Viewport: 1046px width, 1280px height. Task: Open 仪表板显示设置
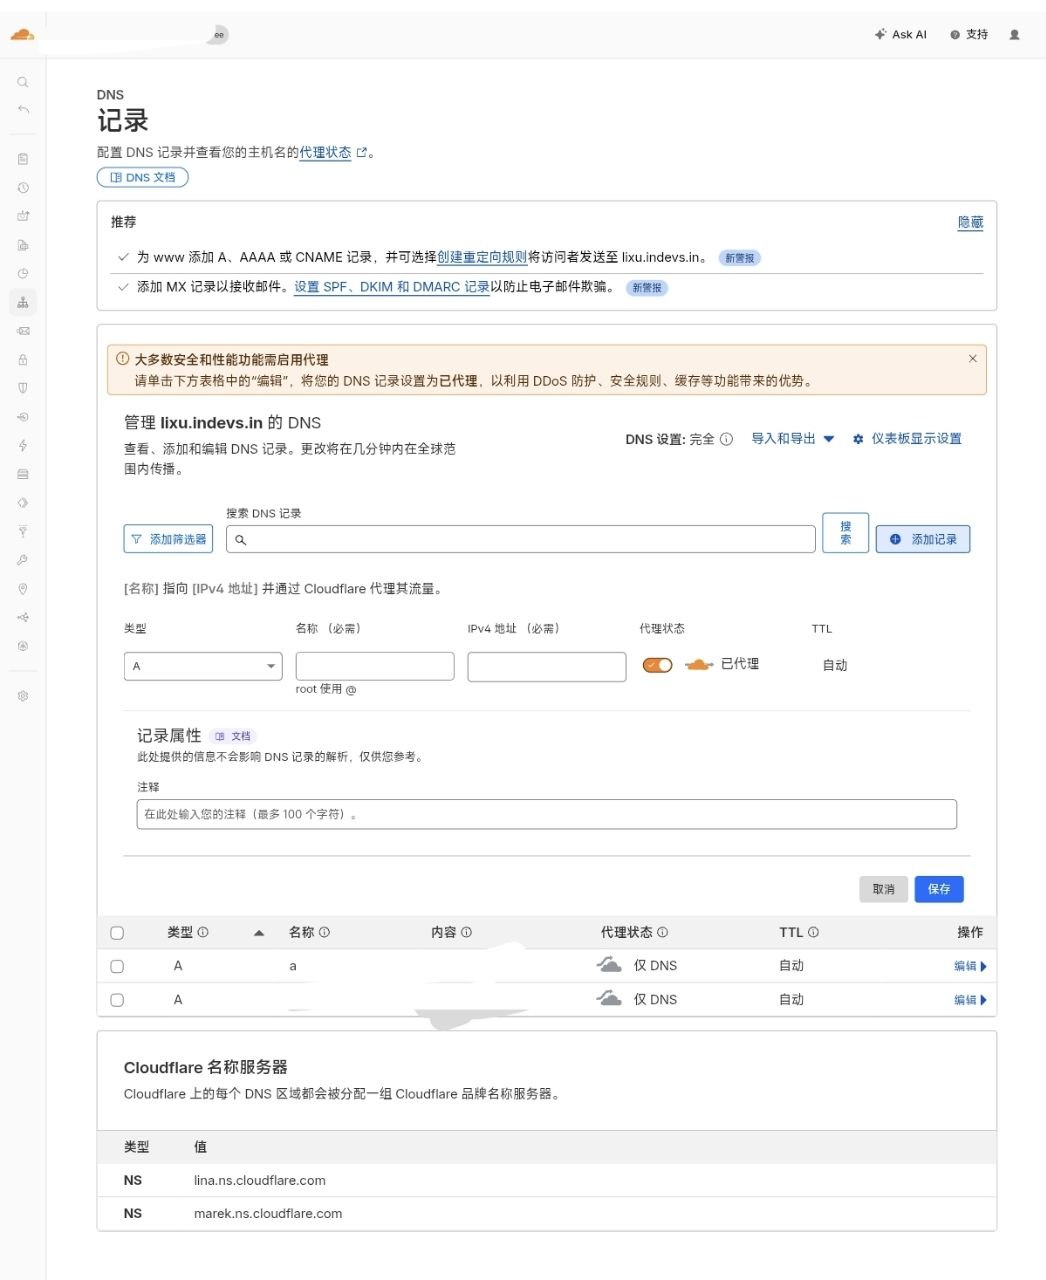pos(907,439)
